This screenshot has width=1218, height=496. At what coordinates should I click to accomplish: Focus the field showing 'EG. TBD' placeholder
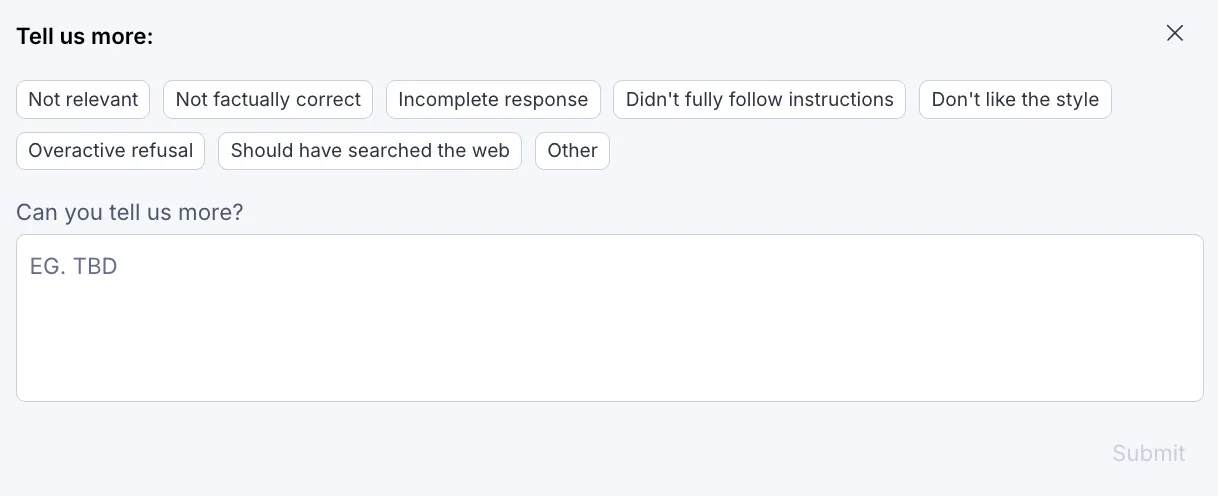point(610,318)
